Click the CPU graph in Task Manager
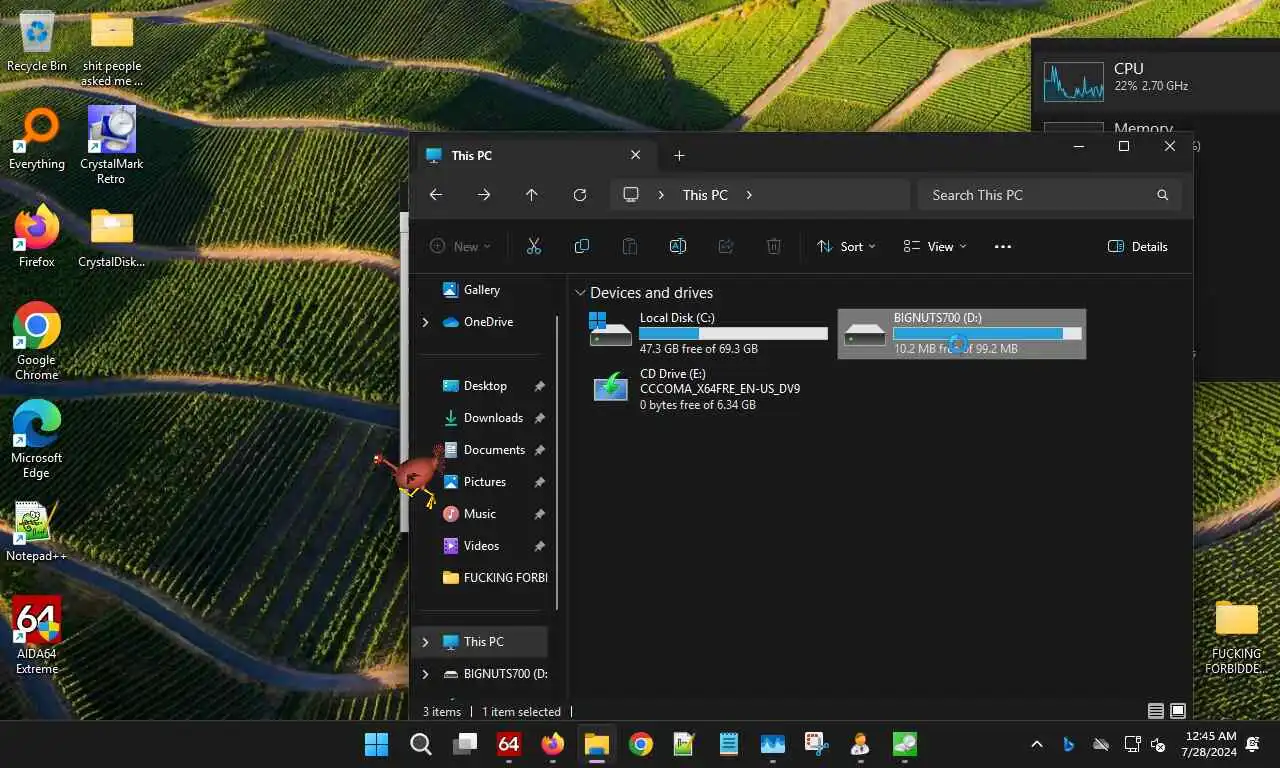The image size is (1280, 768). (x=1073, y=82)
